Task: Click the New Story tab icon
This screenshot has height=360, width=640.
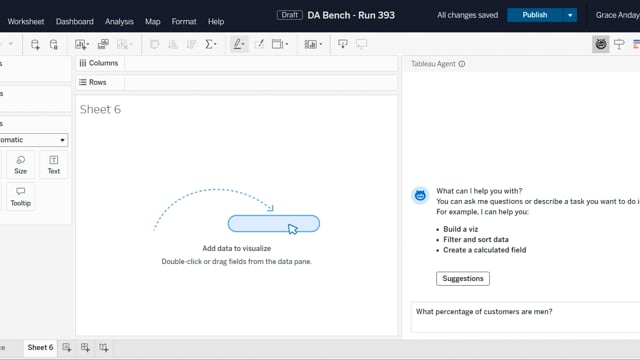Action: [104, 347]
